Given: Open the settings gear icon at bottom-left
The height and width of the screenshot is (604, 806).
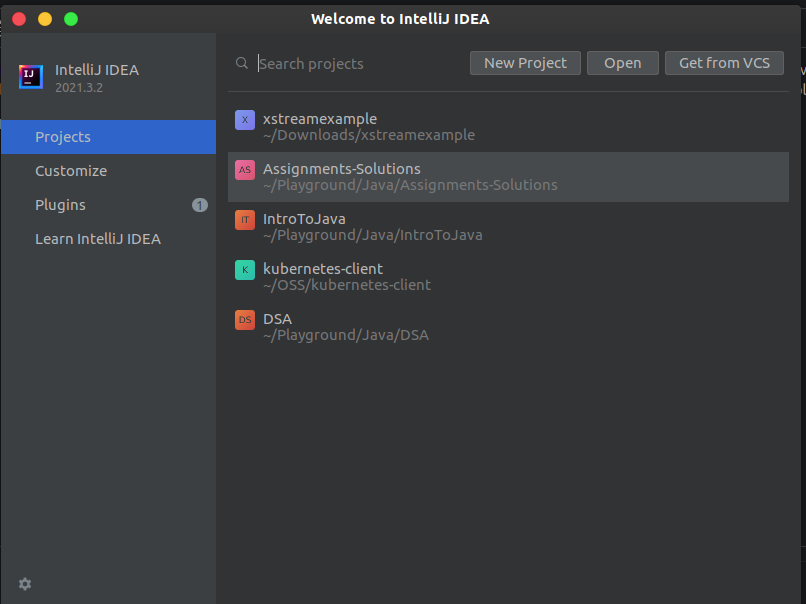Looking at the screenshot, I should tap(25, 584).
